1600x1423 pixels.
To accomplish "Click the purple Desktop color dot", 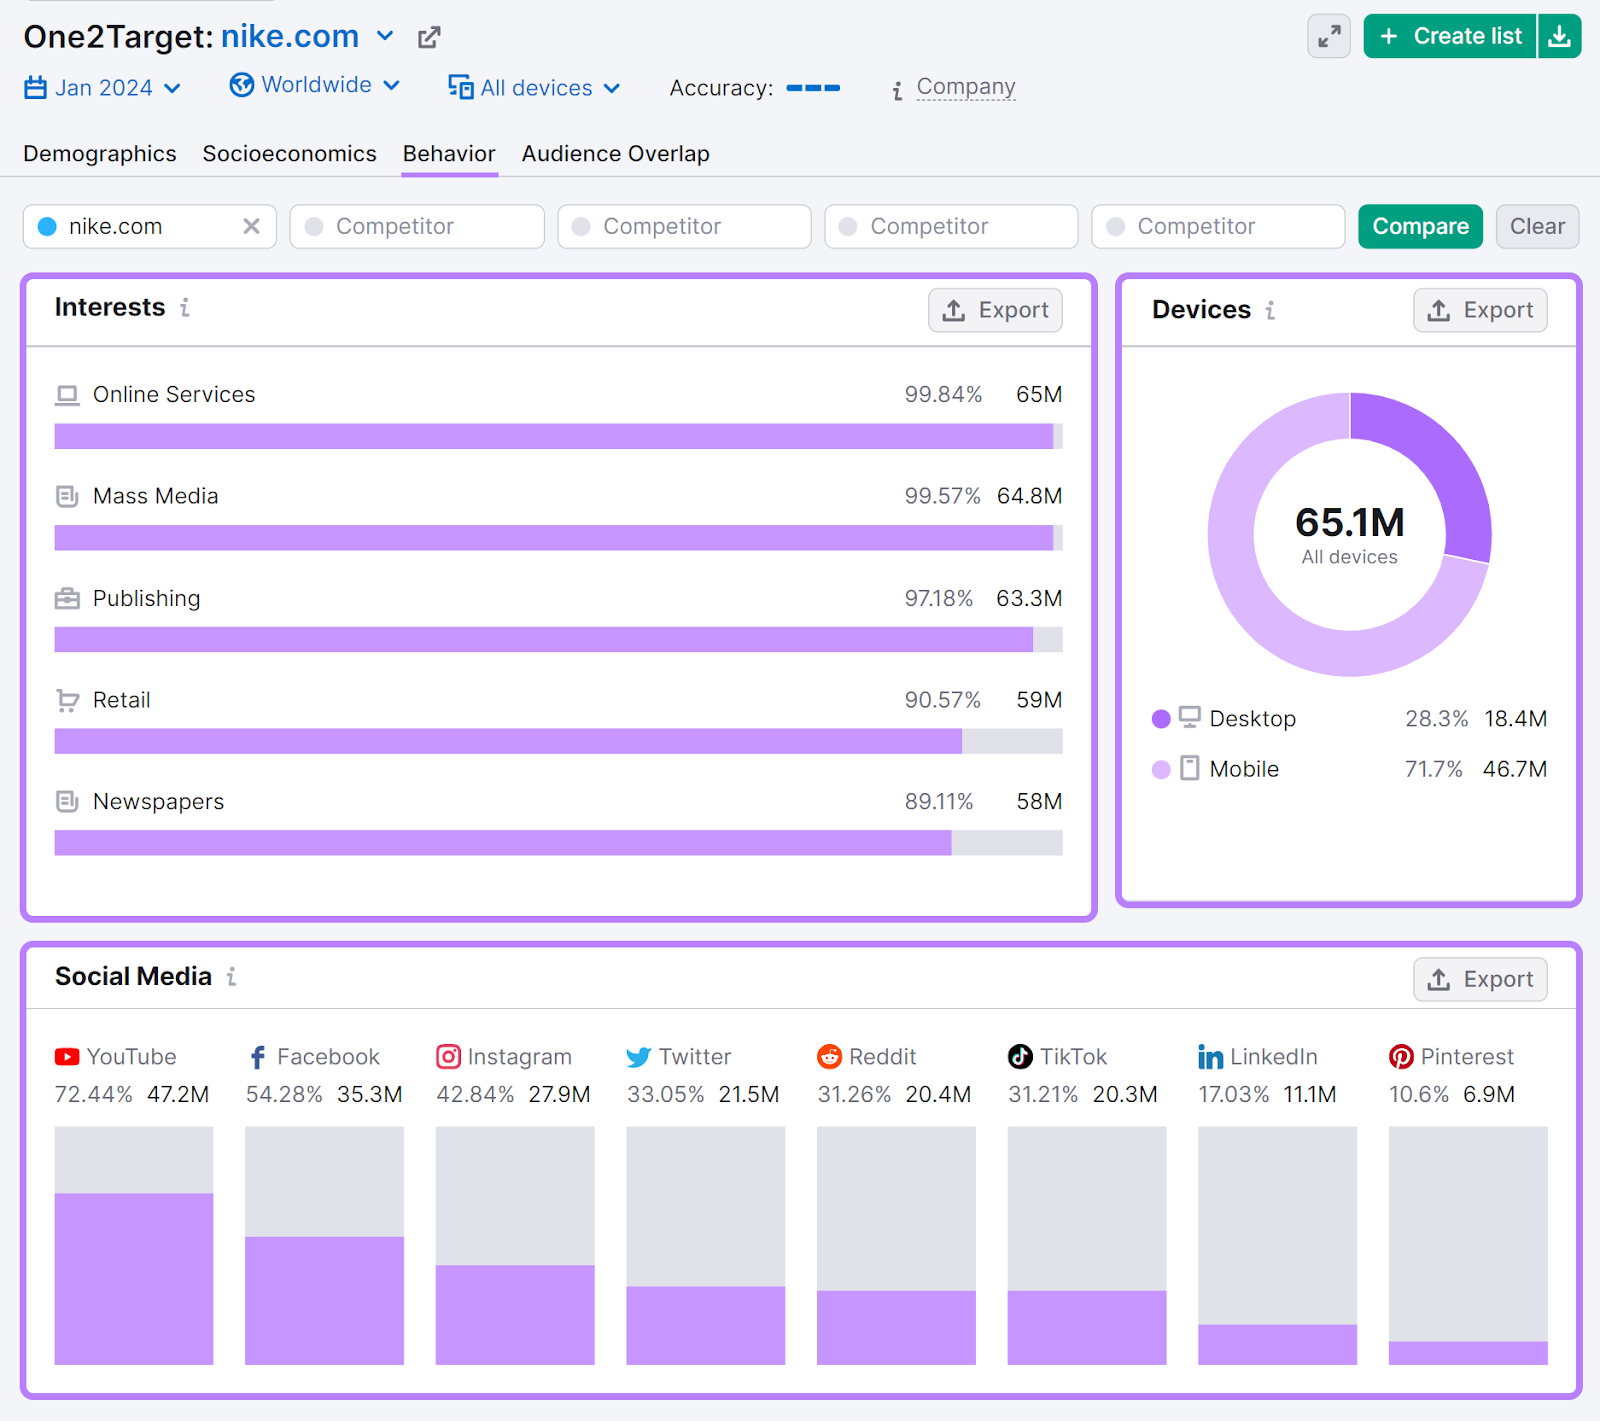I will coord(1160,718).
